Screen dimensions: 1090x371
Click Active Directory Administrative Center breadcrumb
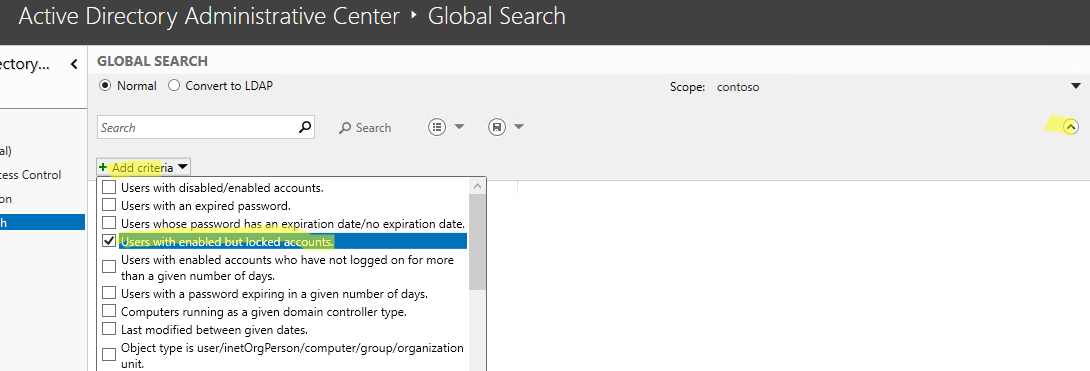point(209,16)
